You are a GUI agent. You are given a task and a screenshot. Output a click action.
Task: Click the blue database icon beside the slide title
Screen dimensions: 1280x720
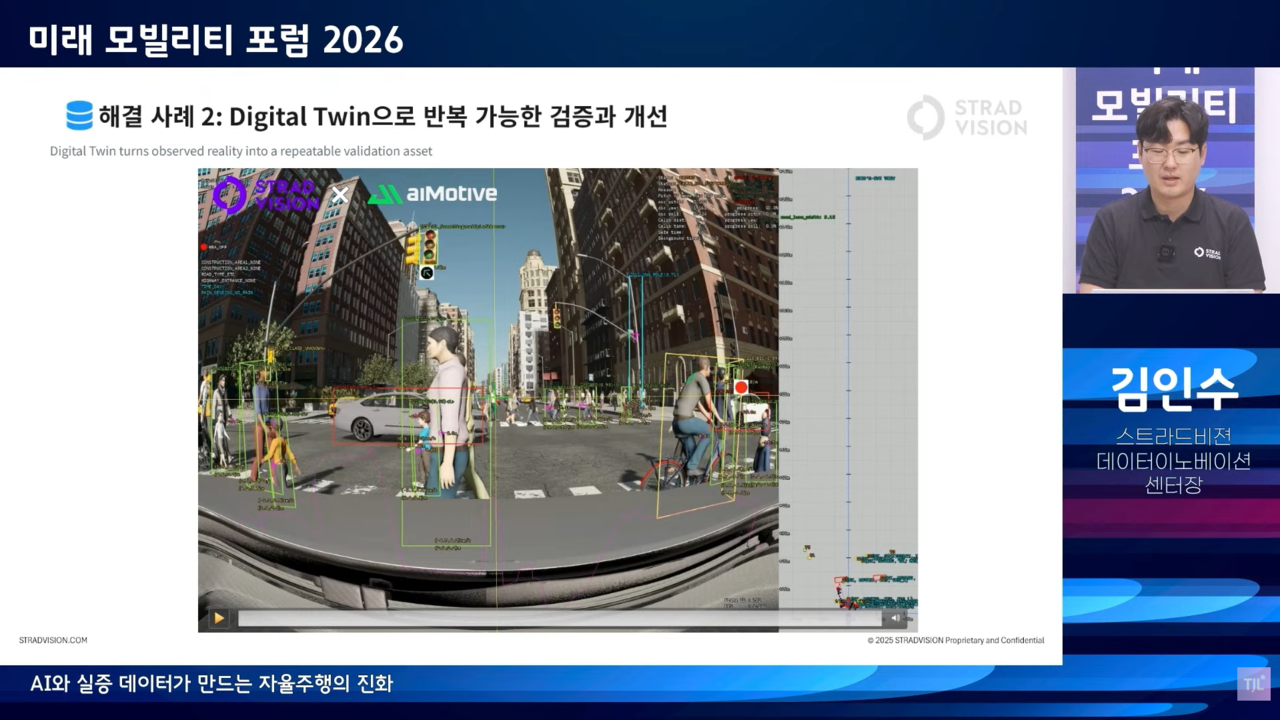coord(79,116)
